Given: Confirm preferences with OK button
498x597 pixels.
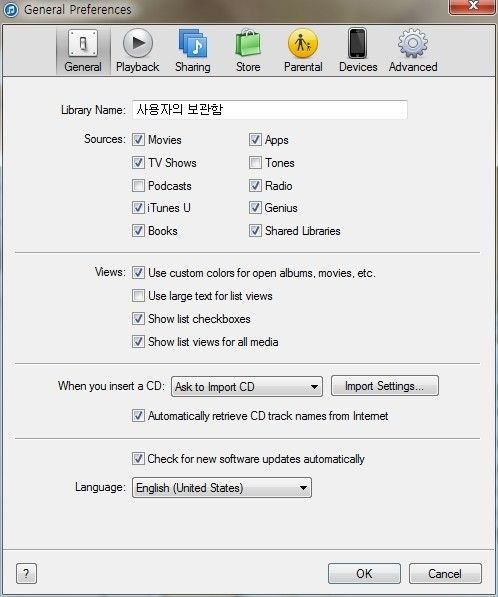Looking at the screenshot, I should pyautogui.click(x=364, y=573).
